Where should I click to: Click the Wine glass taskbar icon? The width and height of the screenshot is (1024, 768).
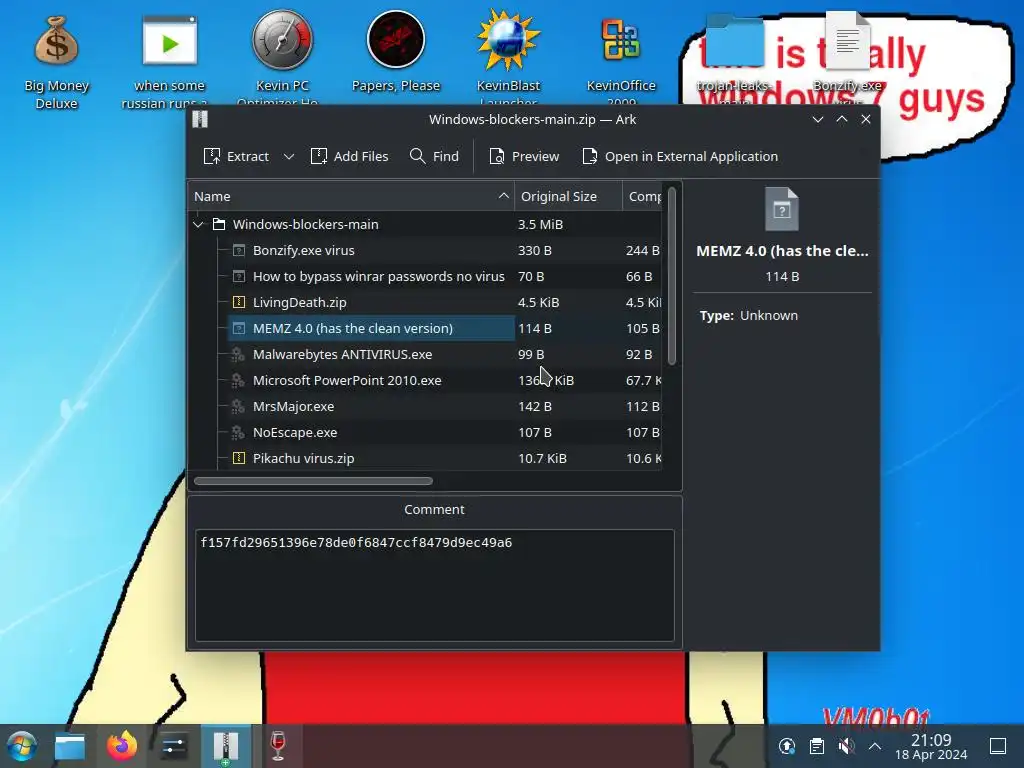click(278, 746)
